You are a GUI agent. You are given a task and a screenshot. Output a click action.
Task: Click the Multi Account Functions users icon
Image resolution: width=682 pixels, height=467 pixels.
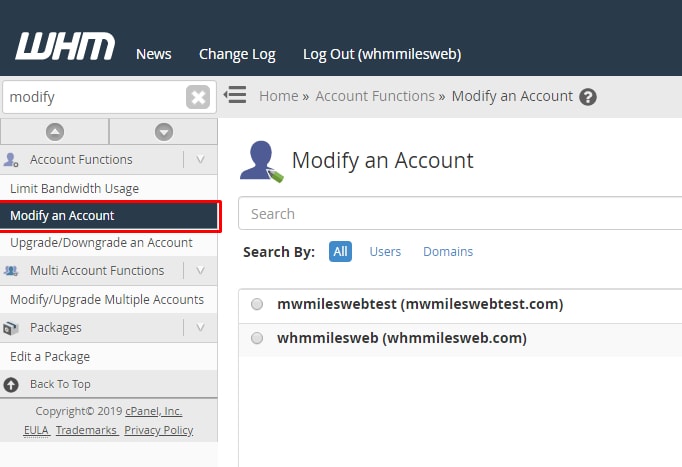pos(11,271)
